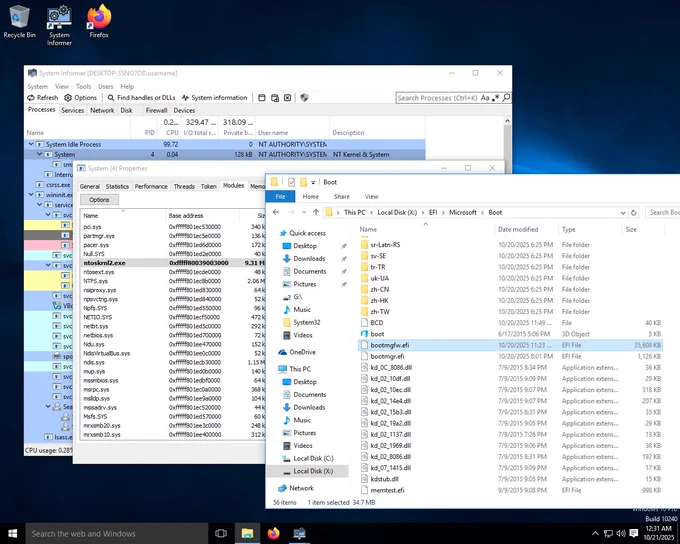Screen dimensions: 680x544
Task: Click Refresh in System Informer toolbar
Action: (42, 98)
